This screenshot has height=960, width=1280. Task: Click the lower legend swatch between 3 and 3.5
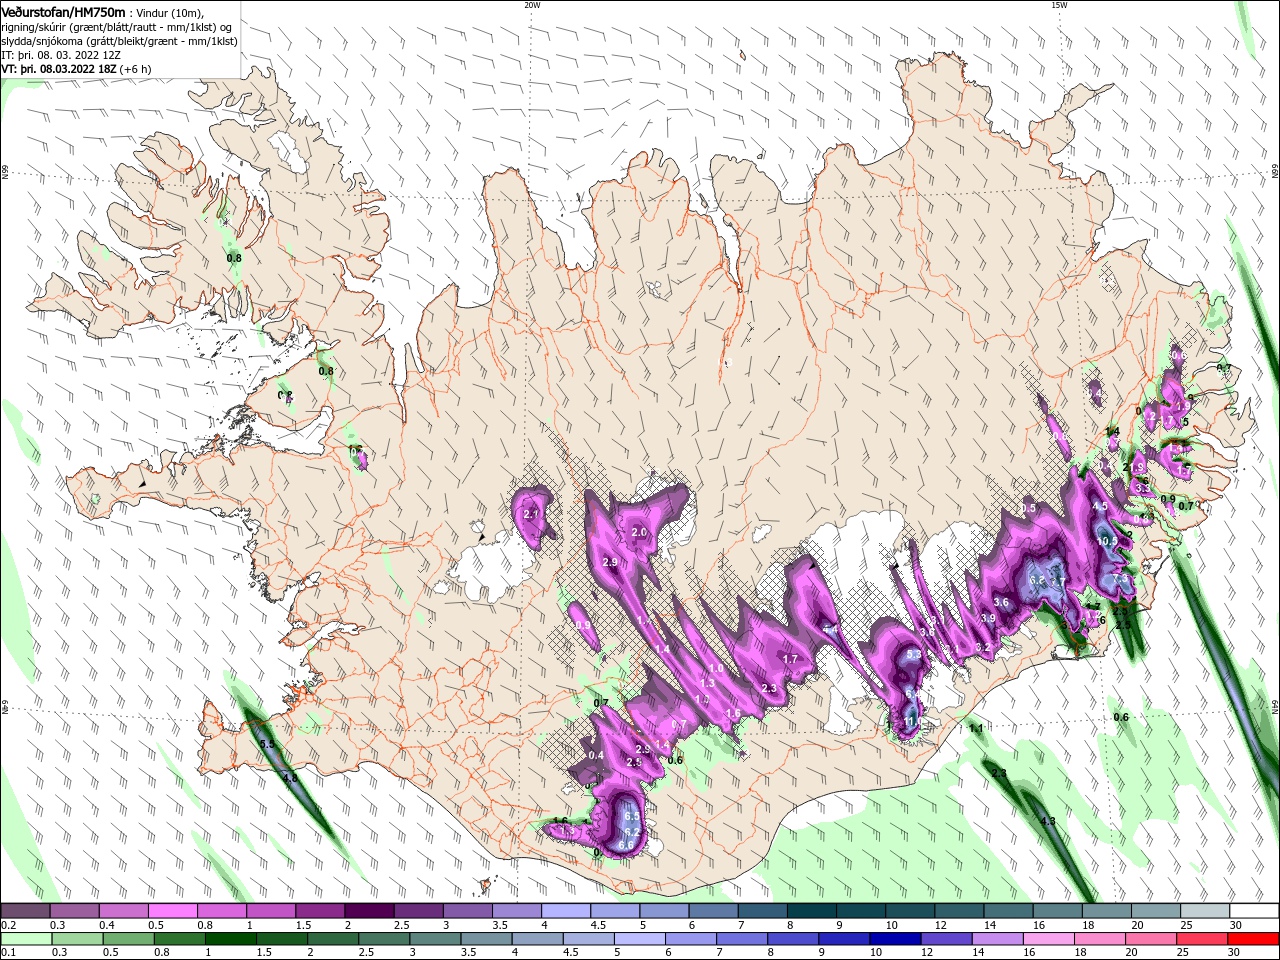[x=434, y=939]
